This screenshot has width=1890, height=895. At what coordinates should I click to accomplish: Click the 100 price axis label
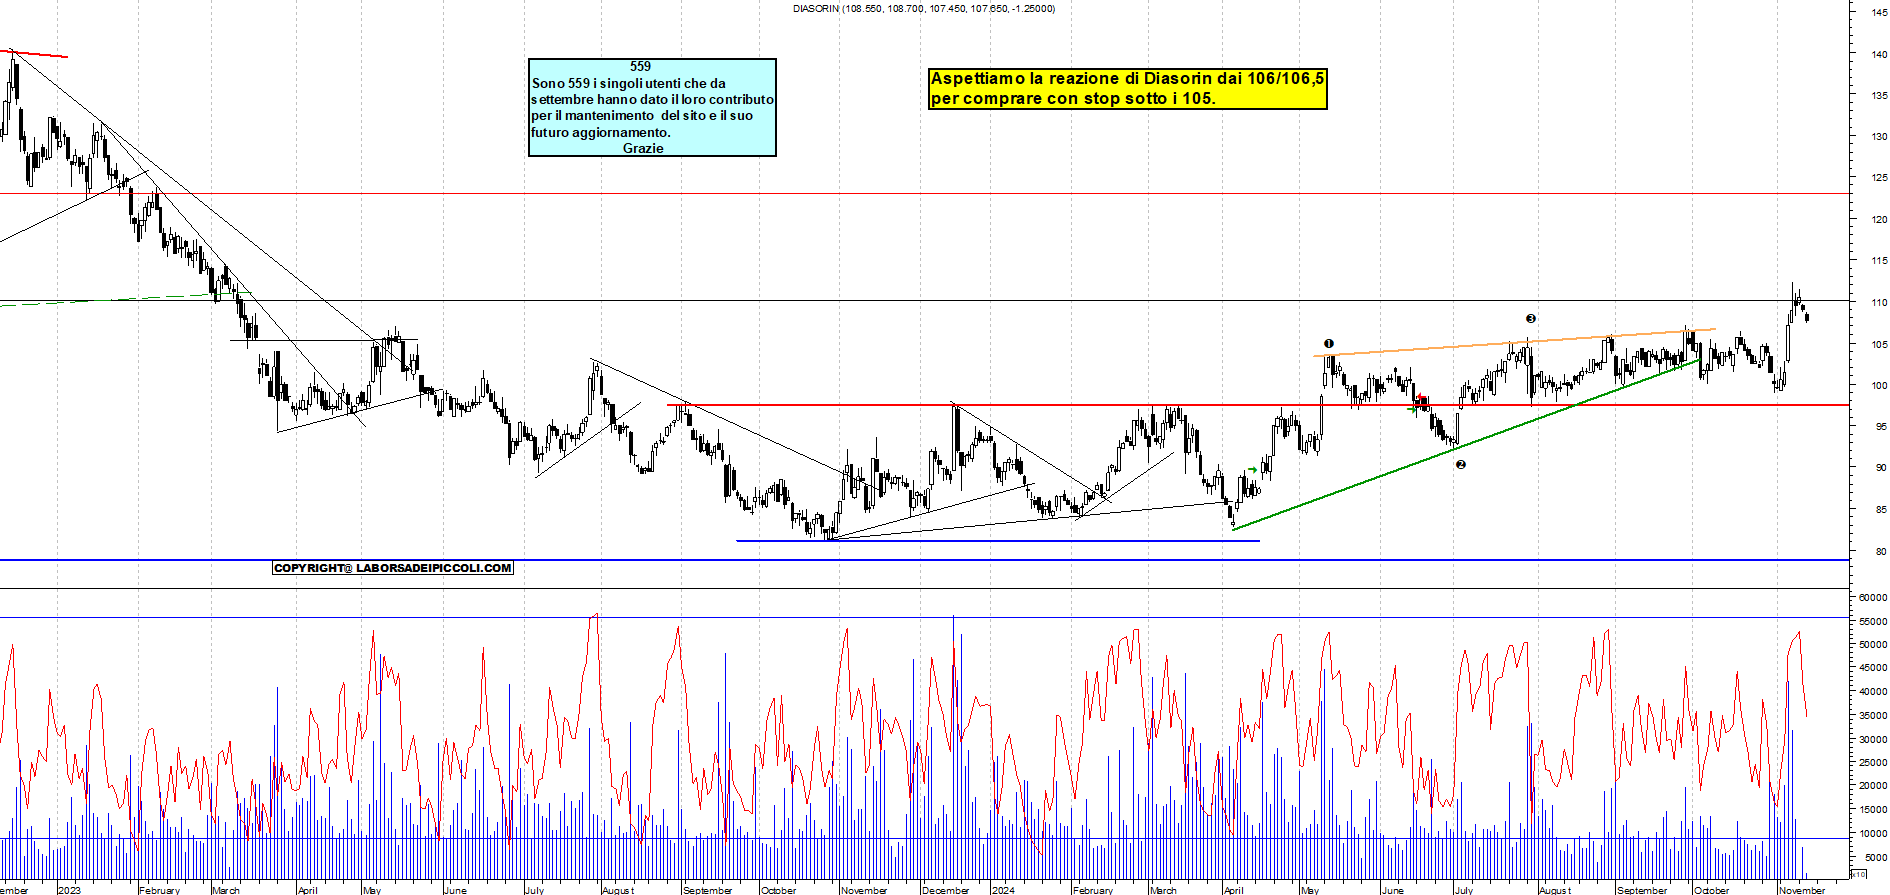[1879, 386]
